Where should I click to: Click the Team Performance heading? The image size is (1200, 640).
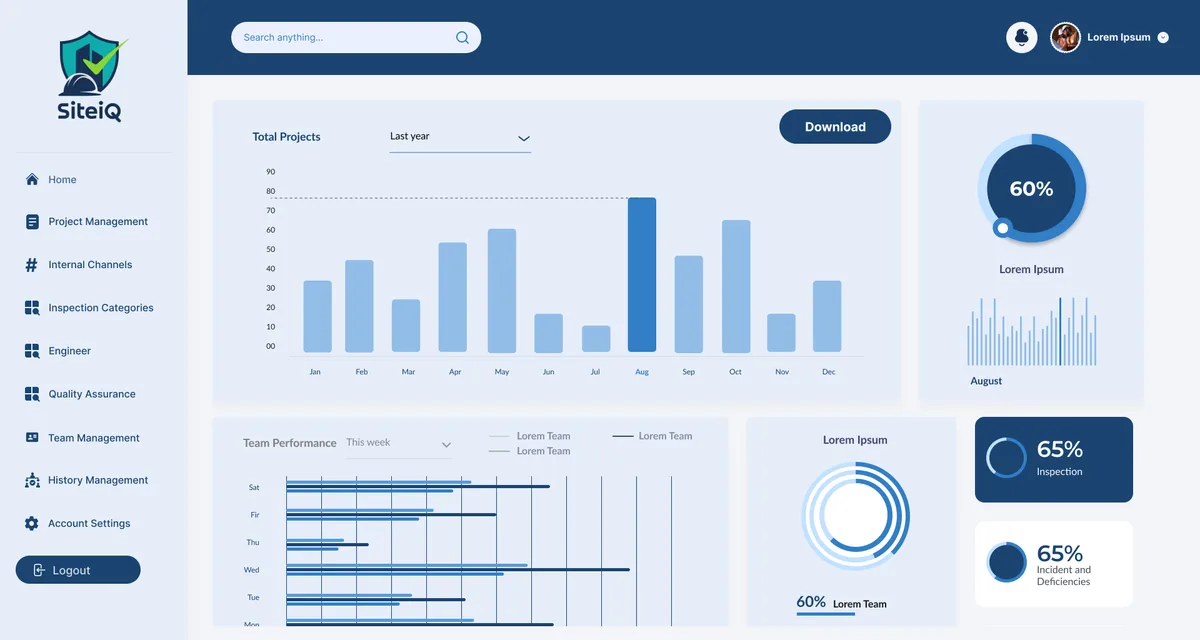pos(290,443)
